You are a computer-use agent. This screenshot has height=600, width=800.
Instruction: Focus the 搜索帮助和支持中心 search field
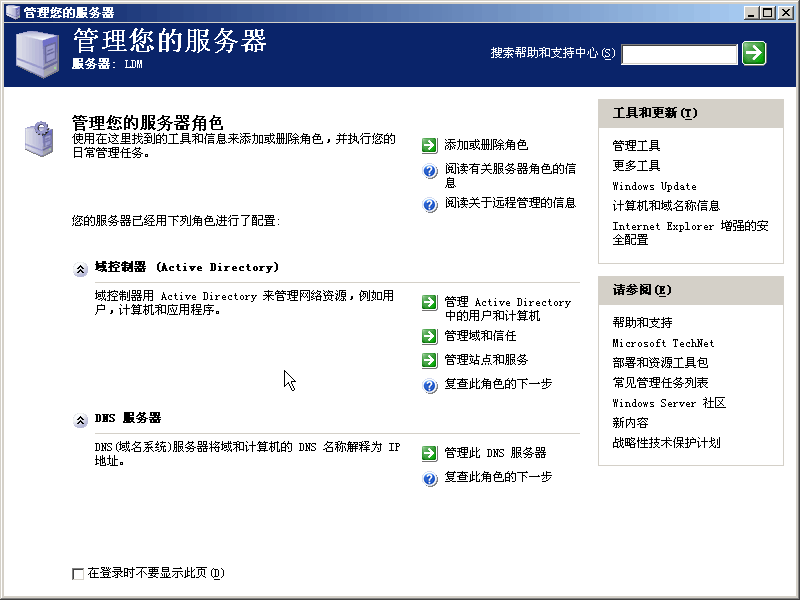pyautogui.click(x=679, y=54)
